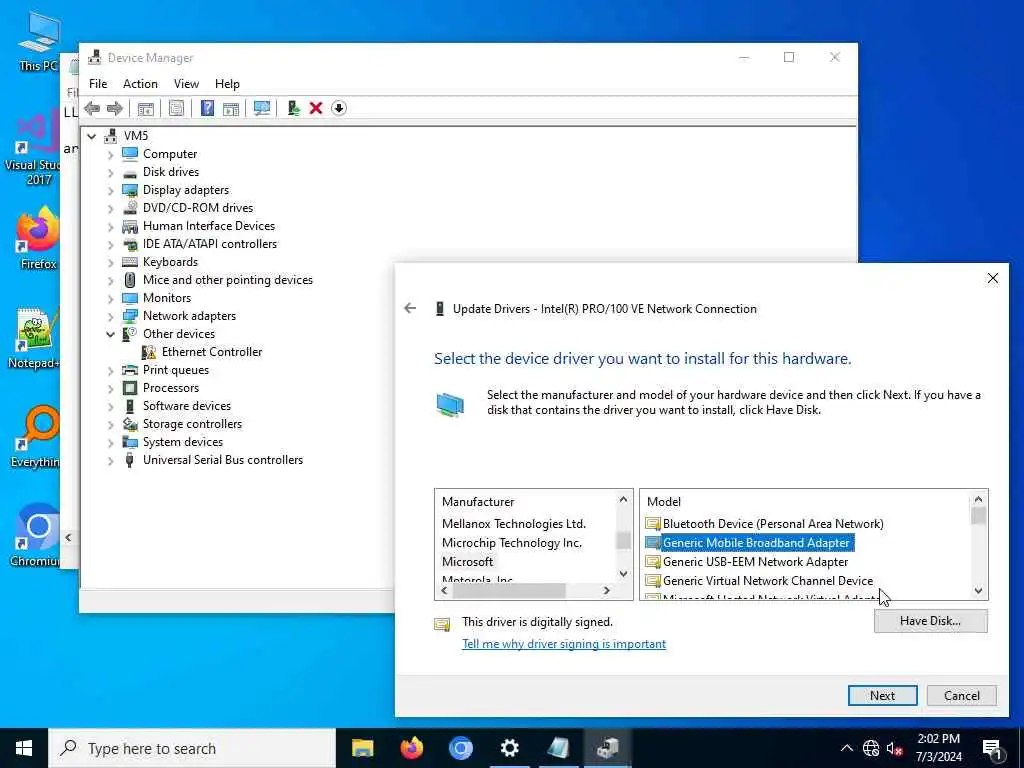Expand the Computer category
The width and height of the screenshot is (1024, 768).
pyautogui.click(x=110, y=155)
